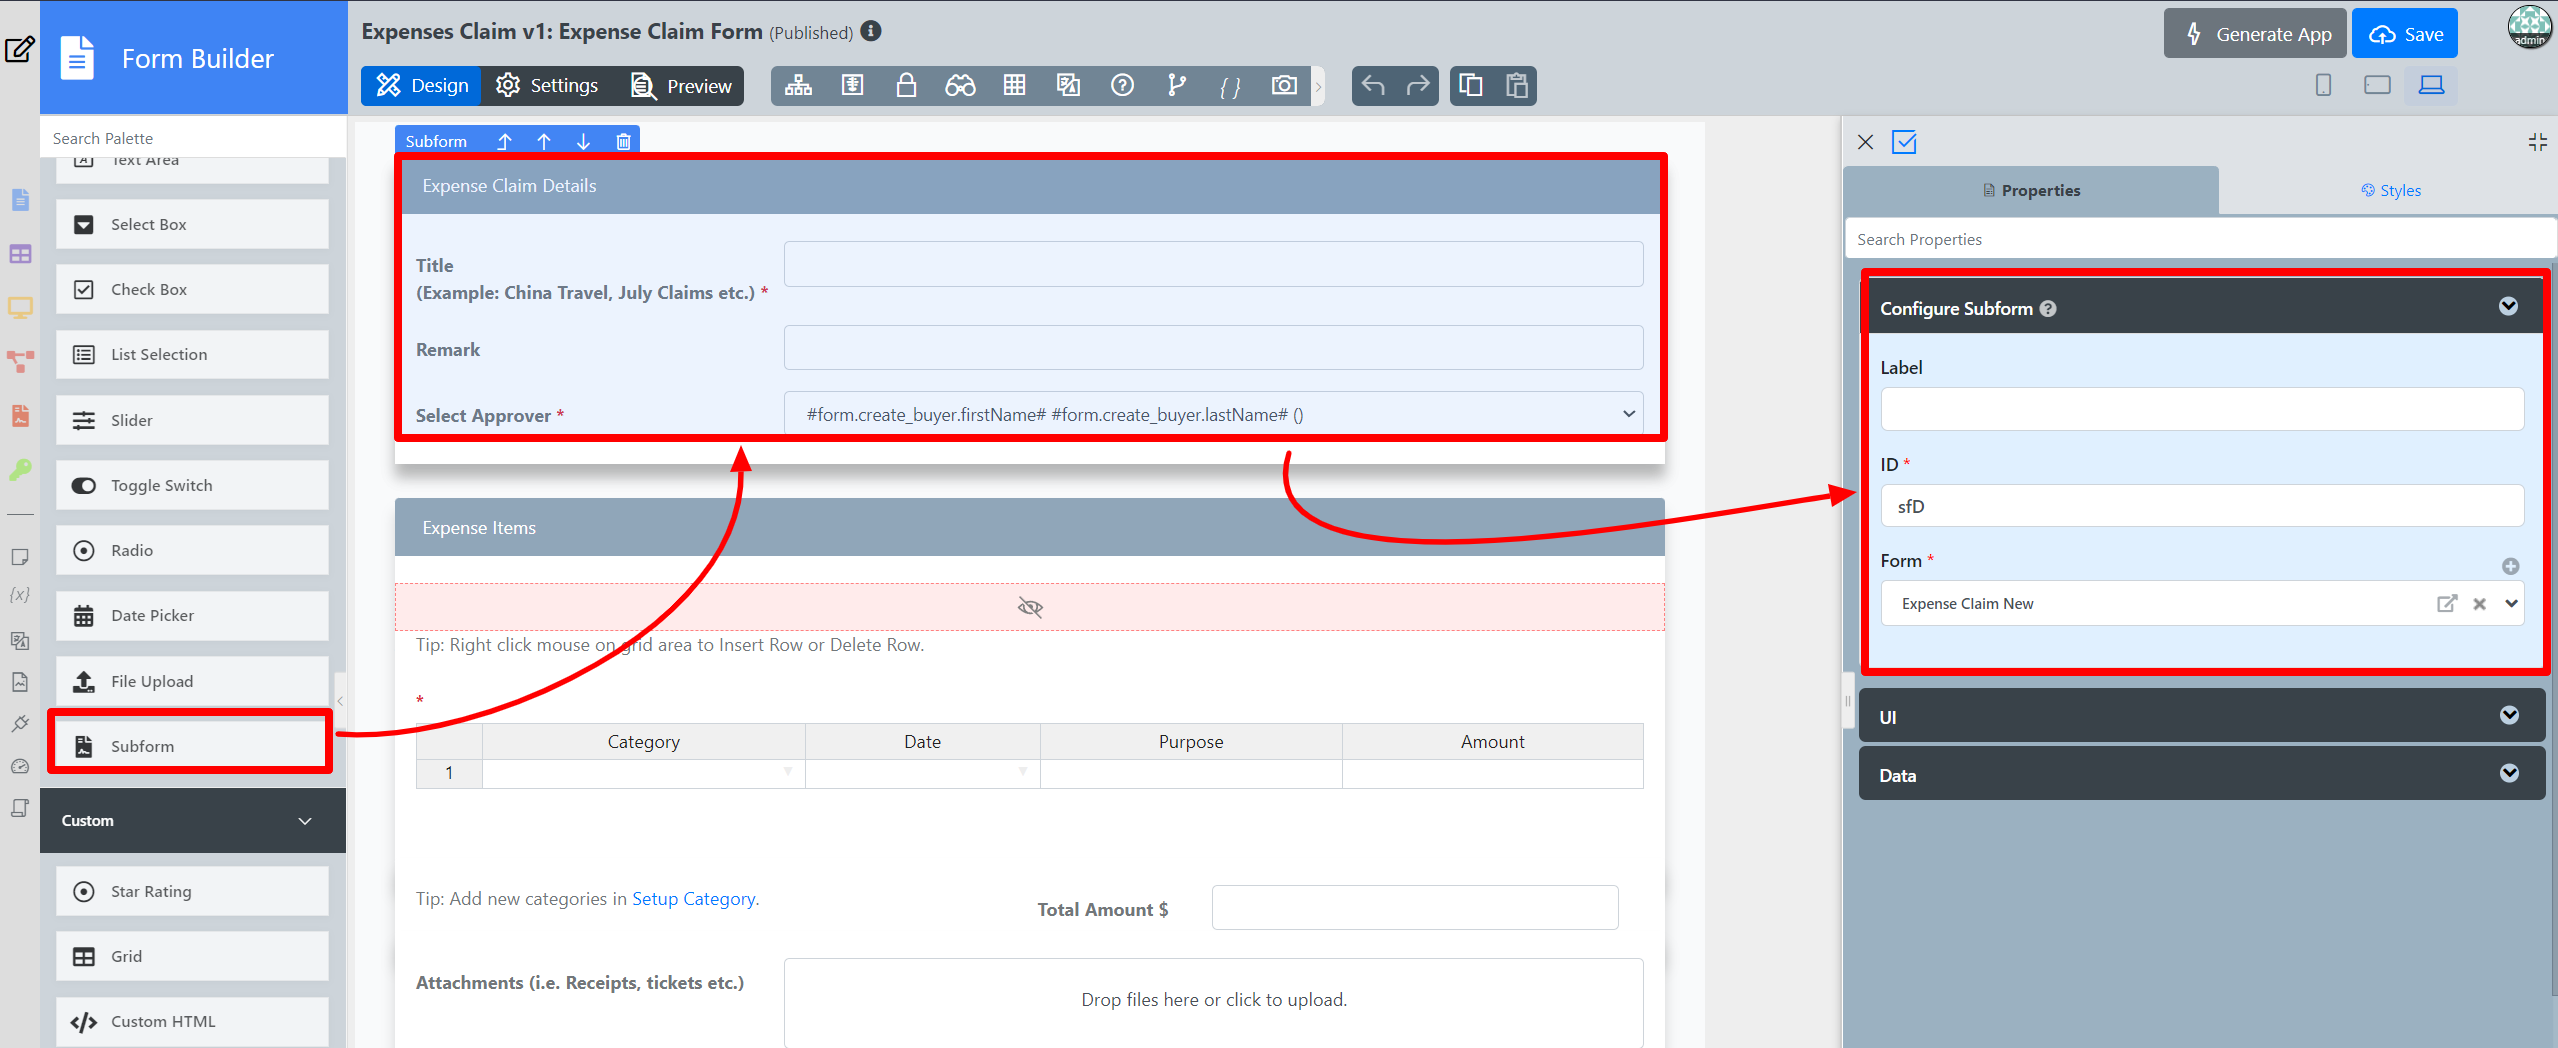Click the edit pencil icon at top-left

point(20,48)
